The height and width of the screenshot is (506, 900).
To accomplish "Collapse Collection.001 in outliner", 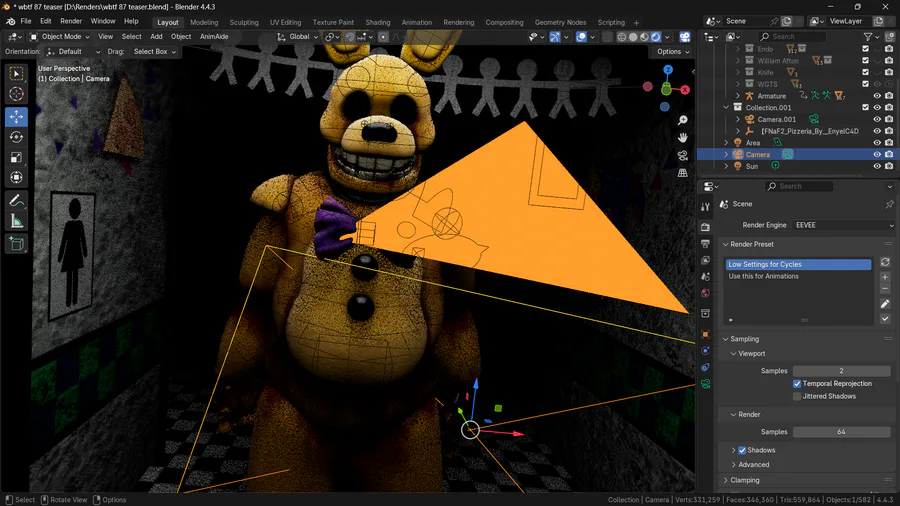I will tap(726, 107).
